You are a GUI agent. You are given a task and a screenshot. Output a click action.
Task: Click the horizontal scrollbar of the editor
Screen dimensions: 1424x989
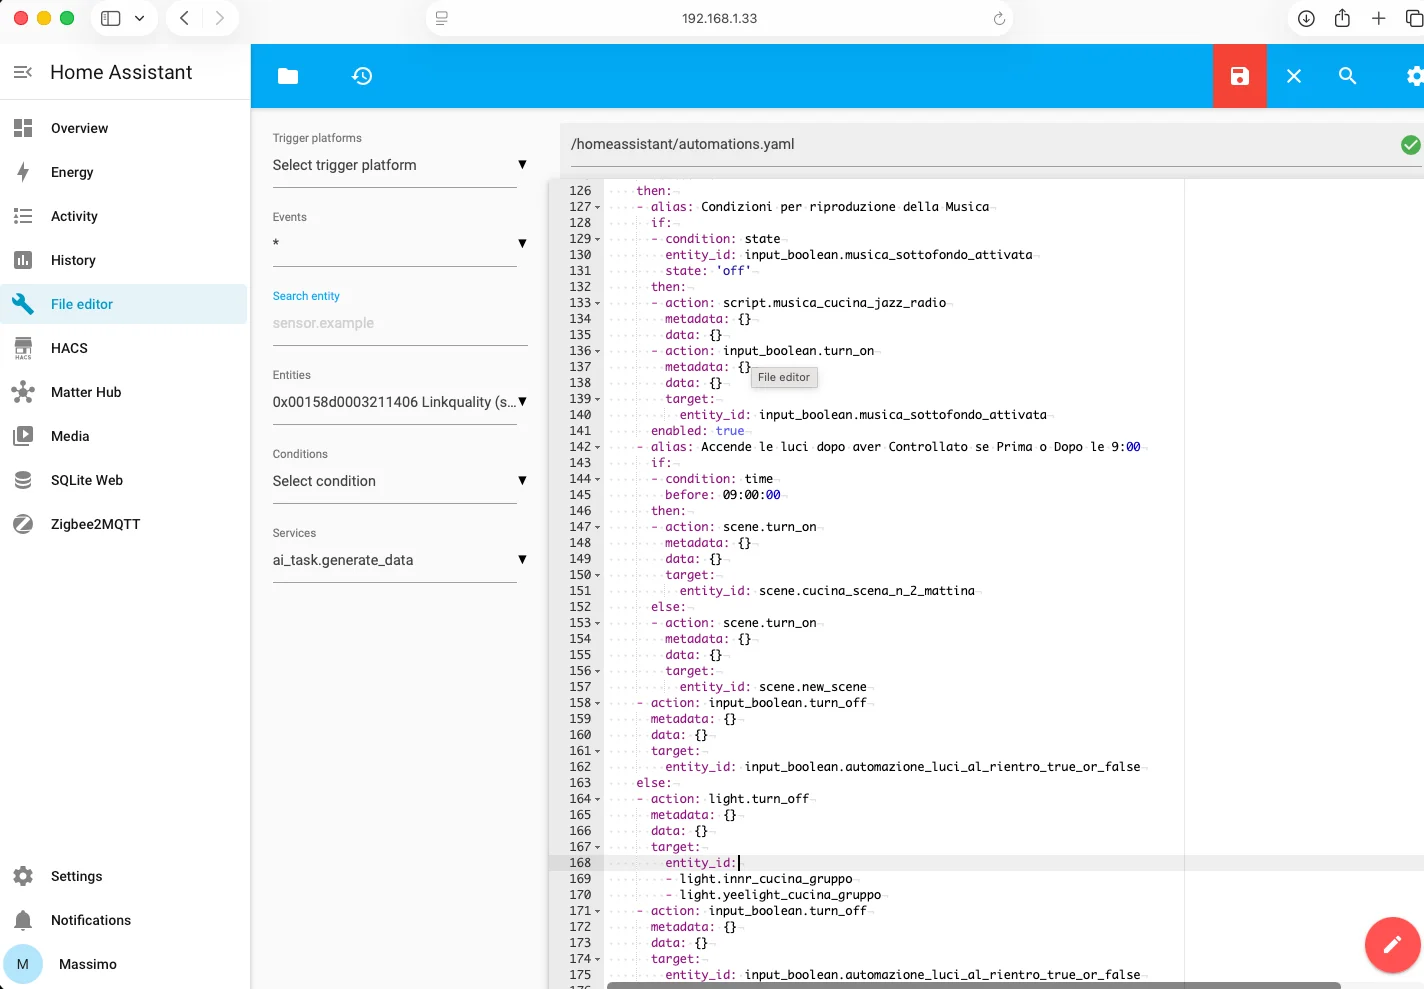click(973, 985)
